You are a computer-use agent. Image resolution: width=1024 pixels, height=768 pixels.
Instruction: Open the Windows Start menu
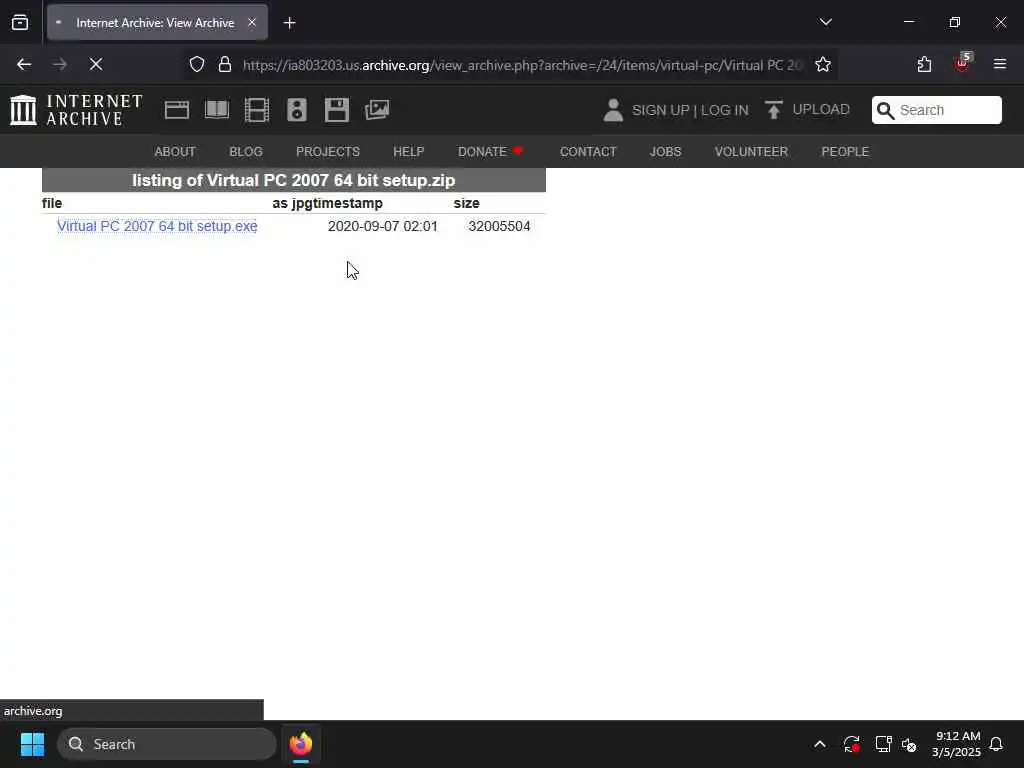tap(32, 744)
